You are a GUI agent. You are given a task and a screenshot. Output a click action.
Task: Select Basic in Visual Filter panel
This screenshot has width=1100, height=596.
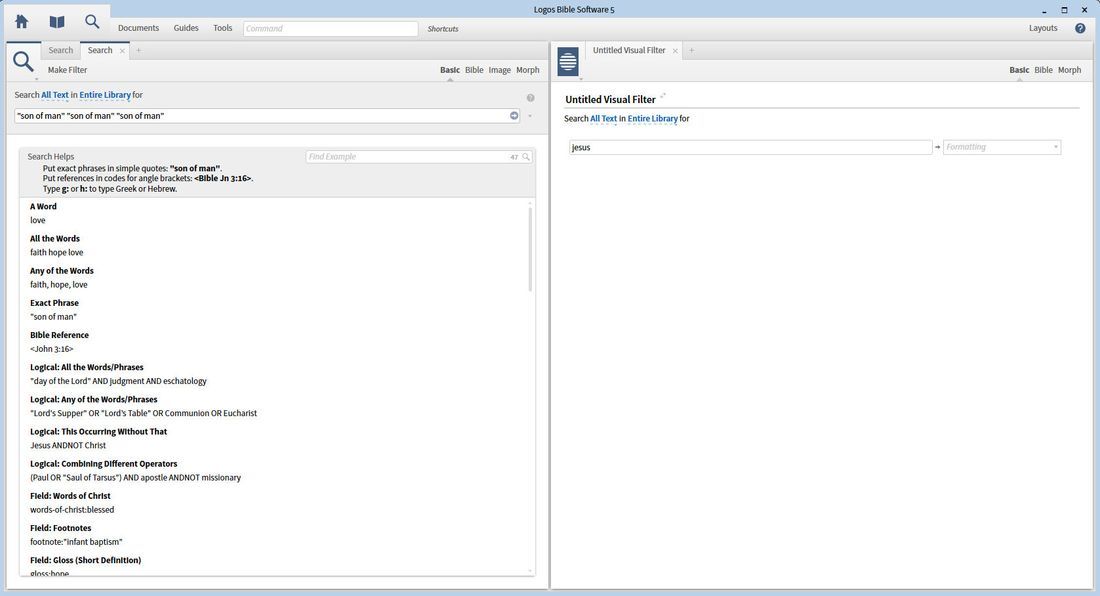(x=1019, y=70)
